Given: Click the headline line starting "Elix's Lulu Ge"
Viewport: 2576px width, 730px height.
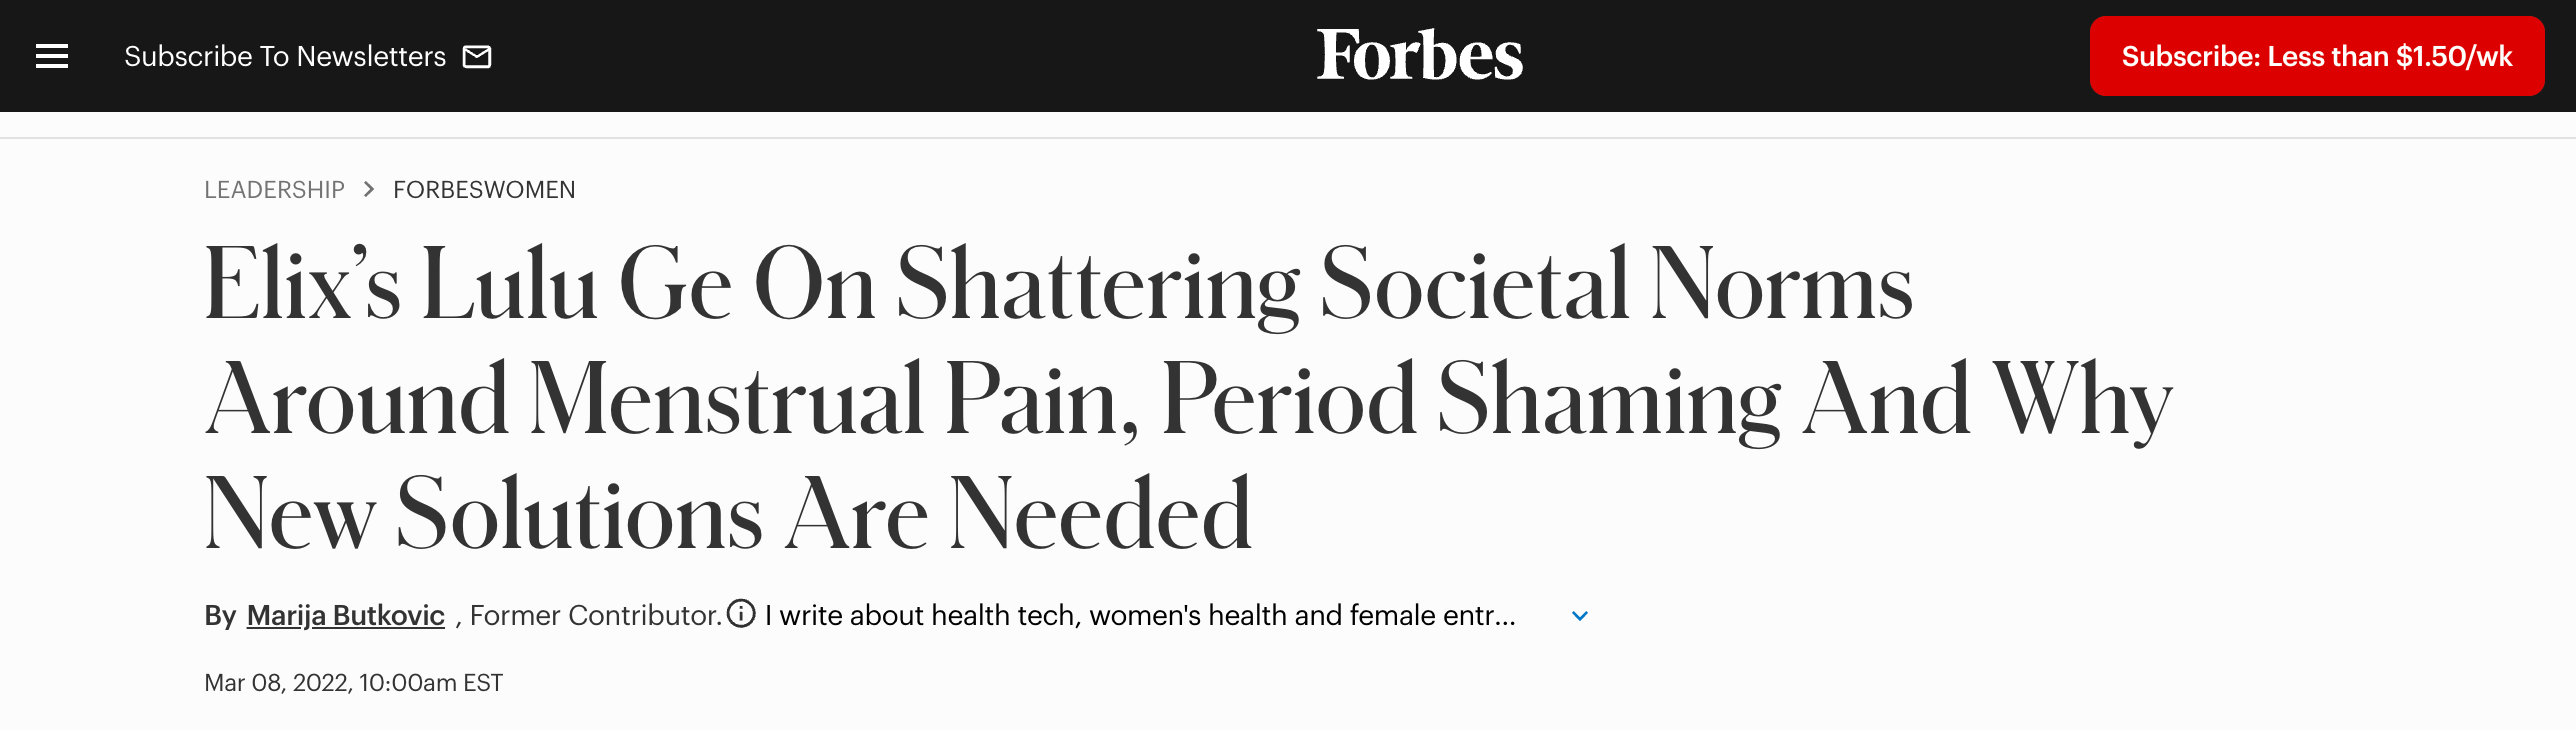Looking at the screenshot, I should [x=1058, y=285].
